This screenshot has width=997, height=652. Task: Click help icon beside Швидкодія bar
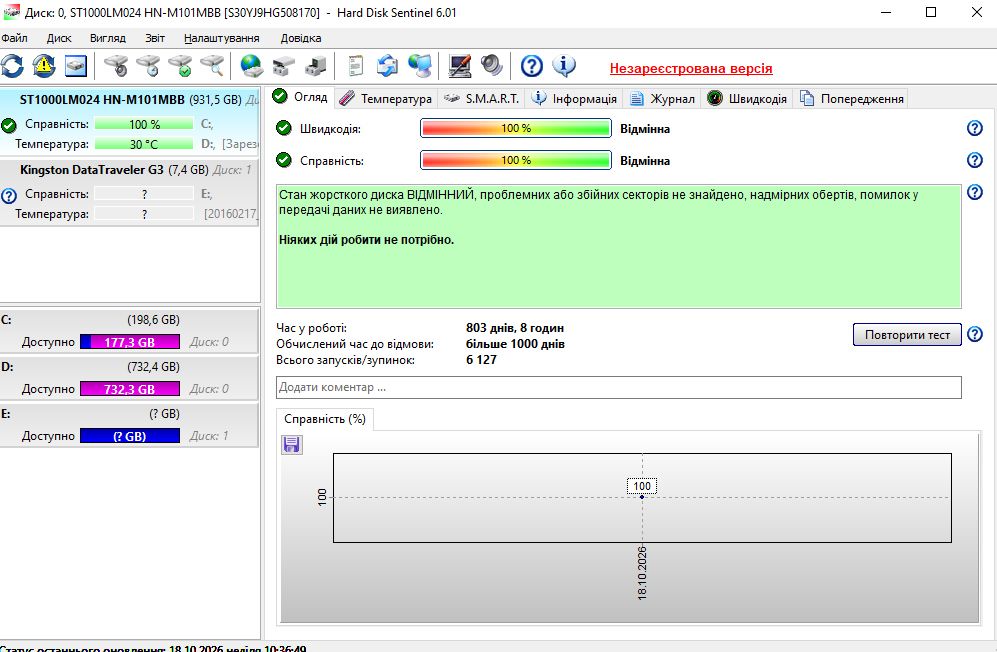pyautogui.click(x=975, y=128)
